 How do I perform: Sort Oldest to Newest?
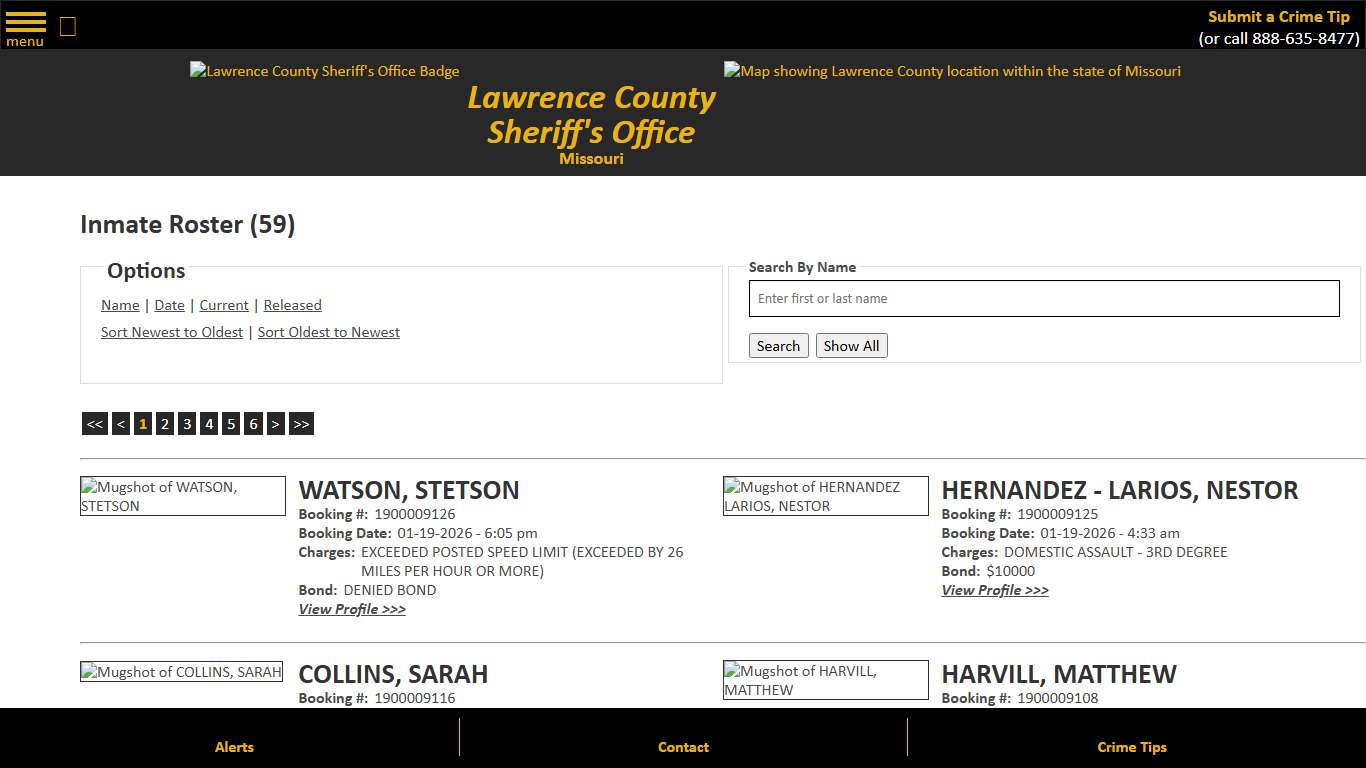[328, 332]
